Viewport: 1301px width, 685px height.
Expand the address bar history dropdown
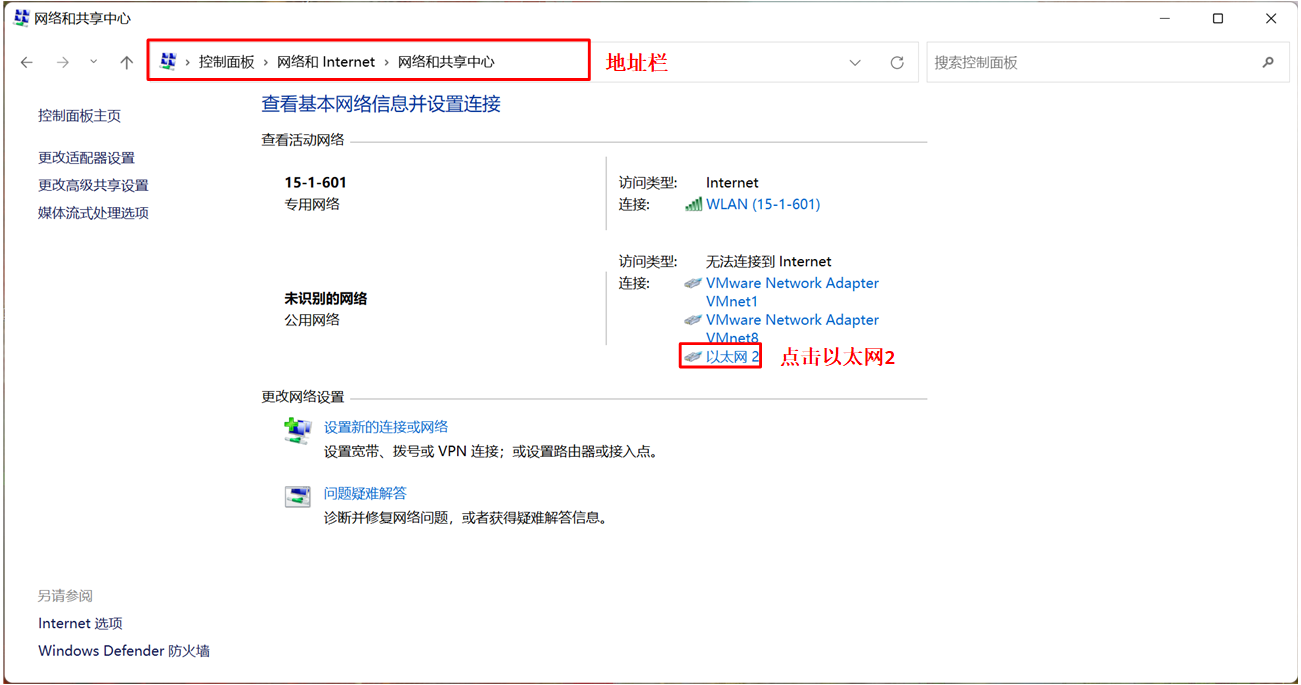click(x=855, y=62)
